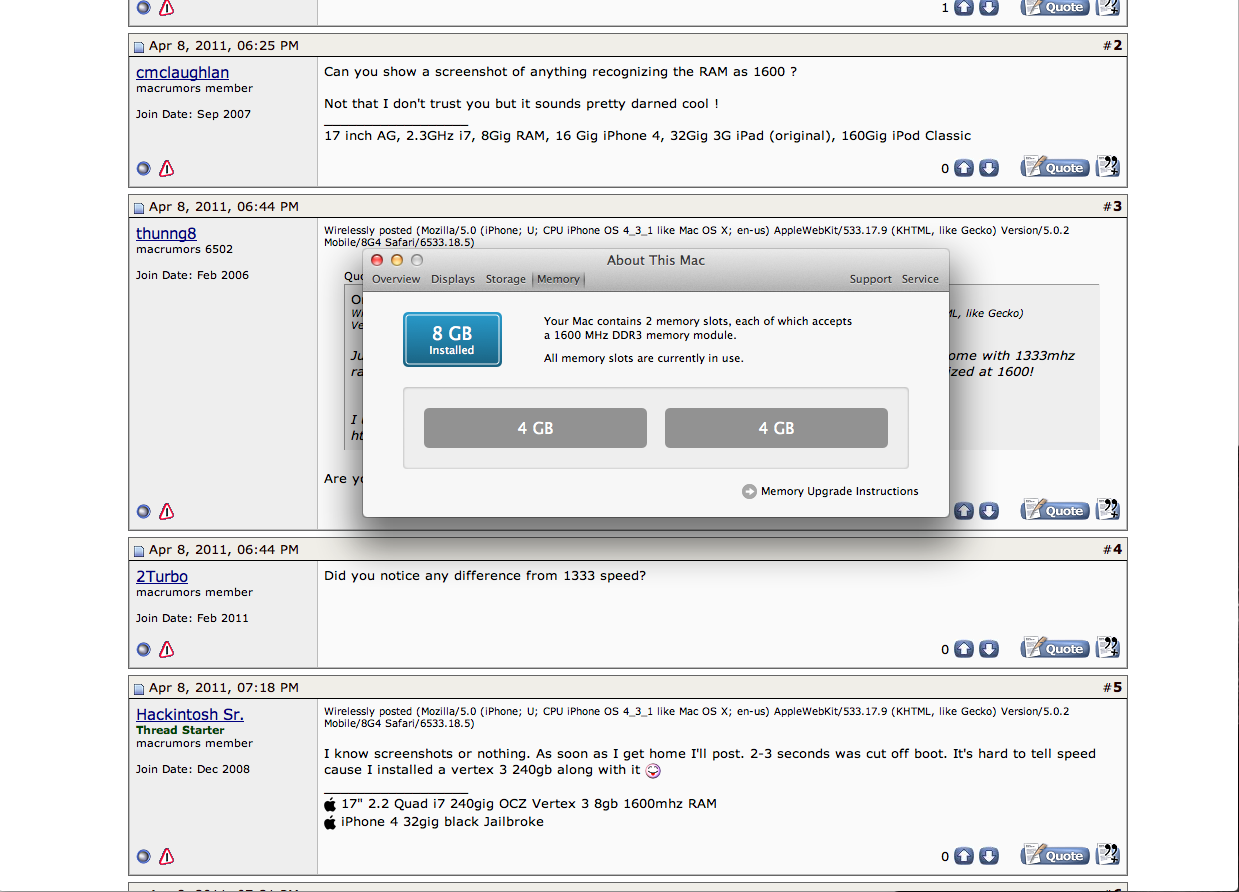This screenshot has height=892, width=1239.
Task: Click the arrow icon beside Memory Upgrade Instructions
Action: click(x=749, y=491)
